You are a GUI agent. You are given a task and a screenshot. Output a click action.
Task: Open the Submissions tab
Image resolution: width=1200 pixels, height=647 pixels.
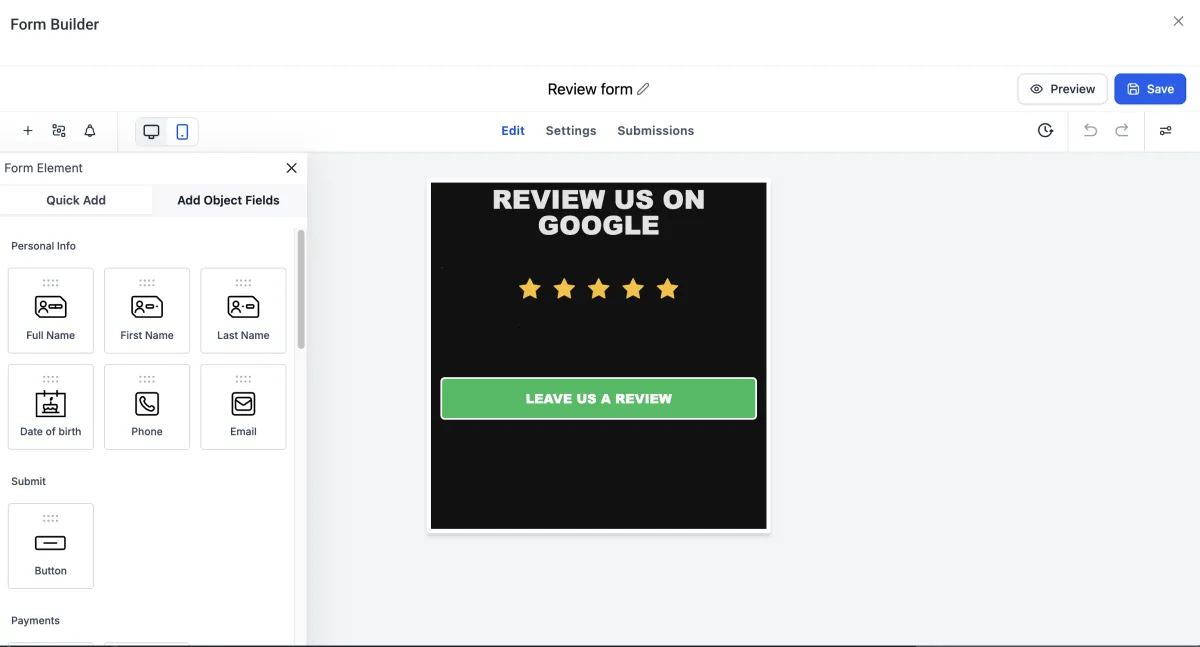point(656,131)
